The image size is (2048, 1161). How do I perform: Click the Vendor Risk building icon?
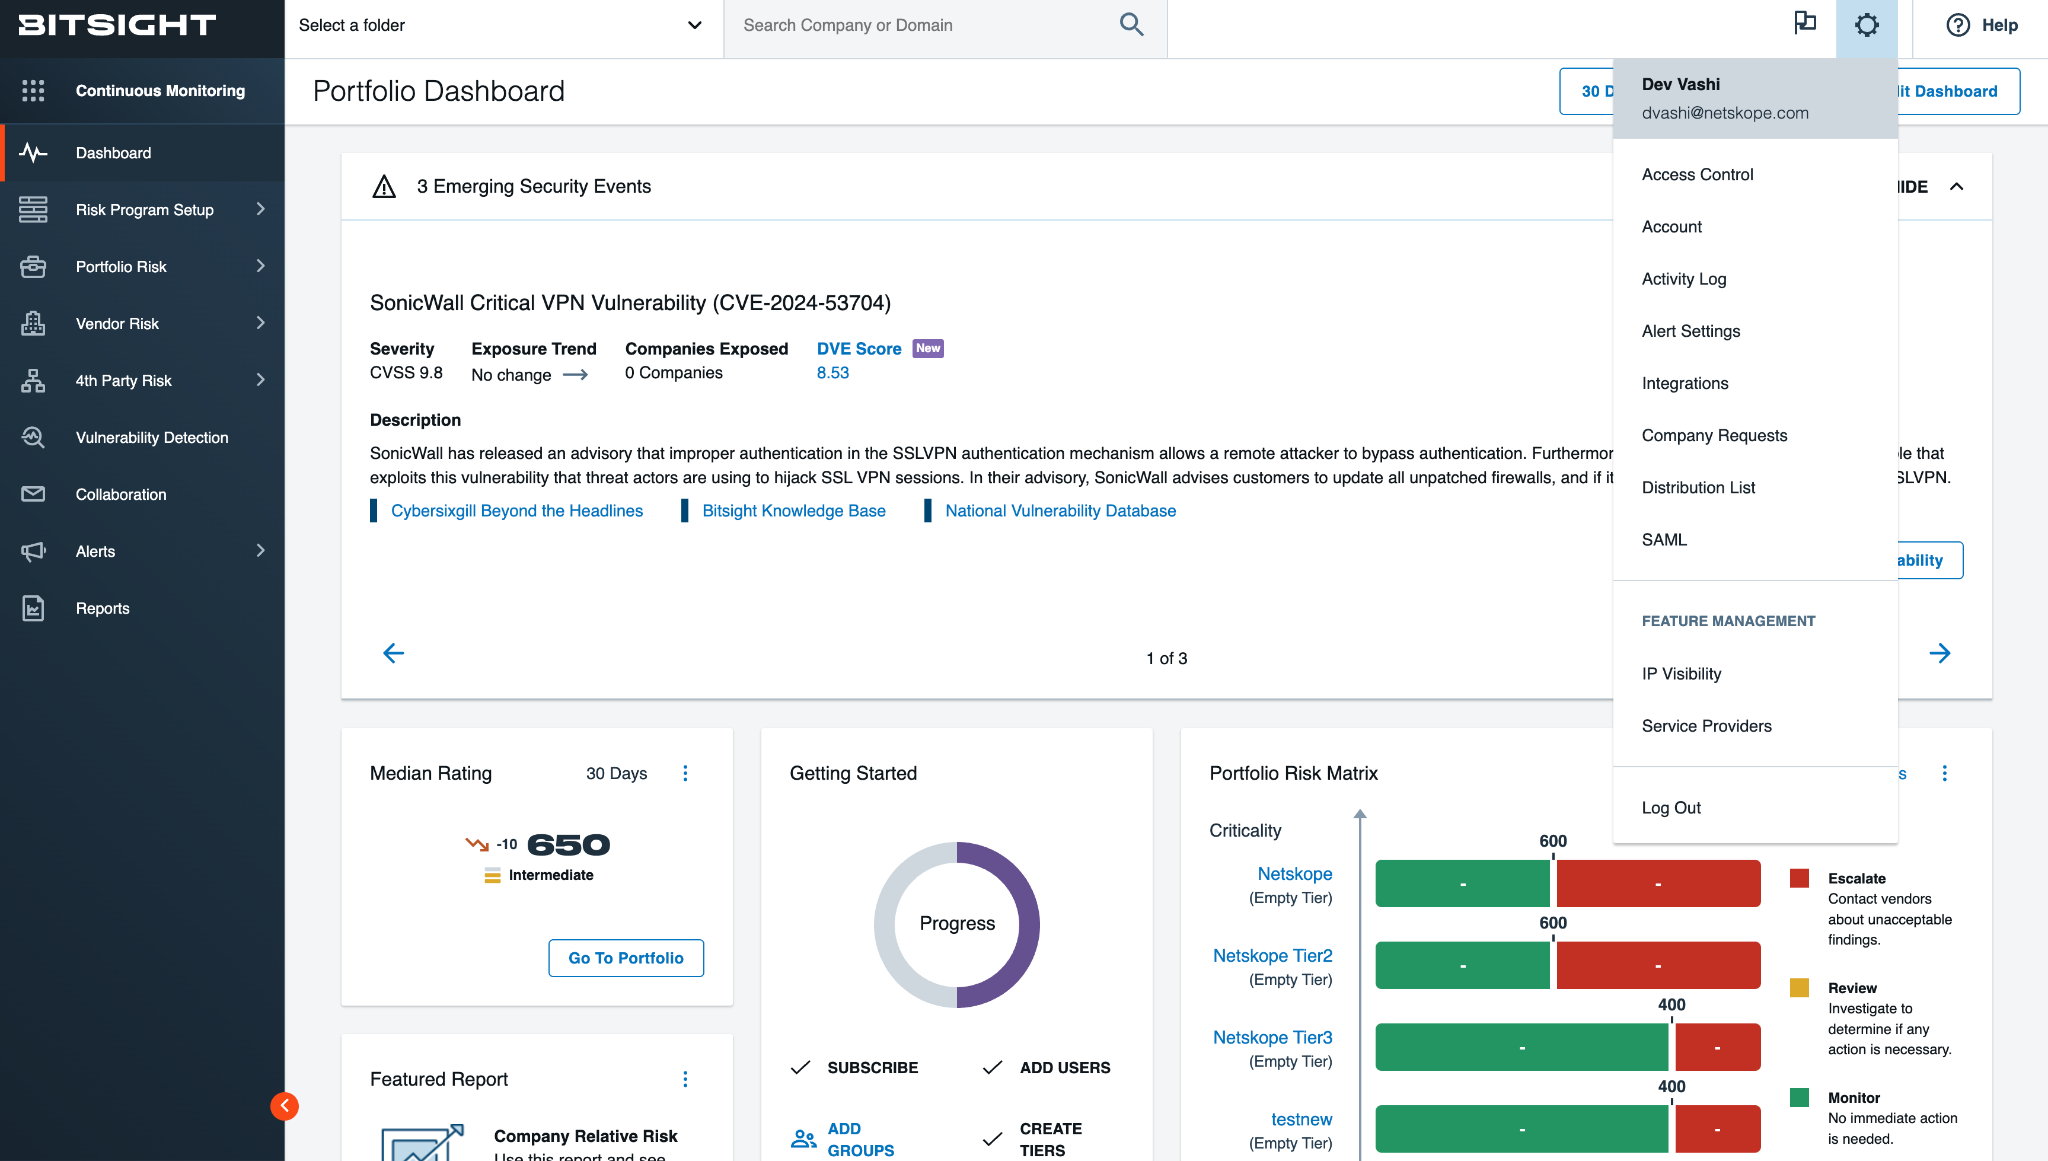coord(33,323)
